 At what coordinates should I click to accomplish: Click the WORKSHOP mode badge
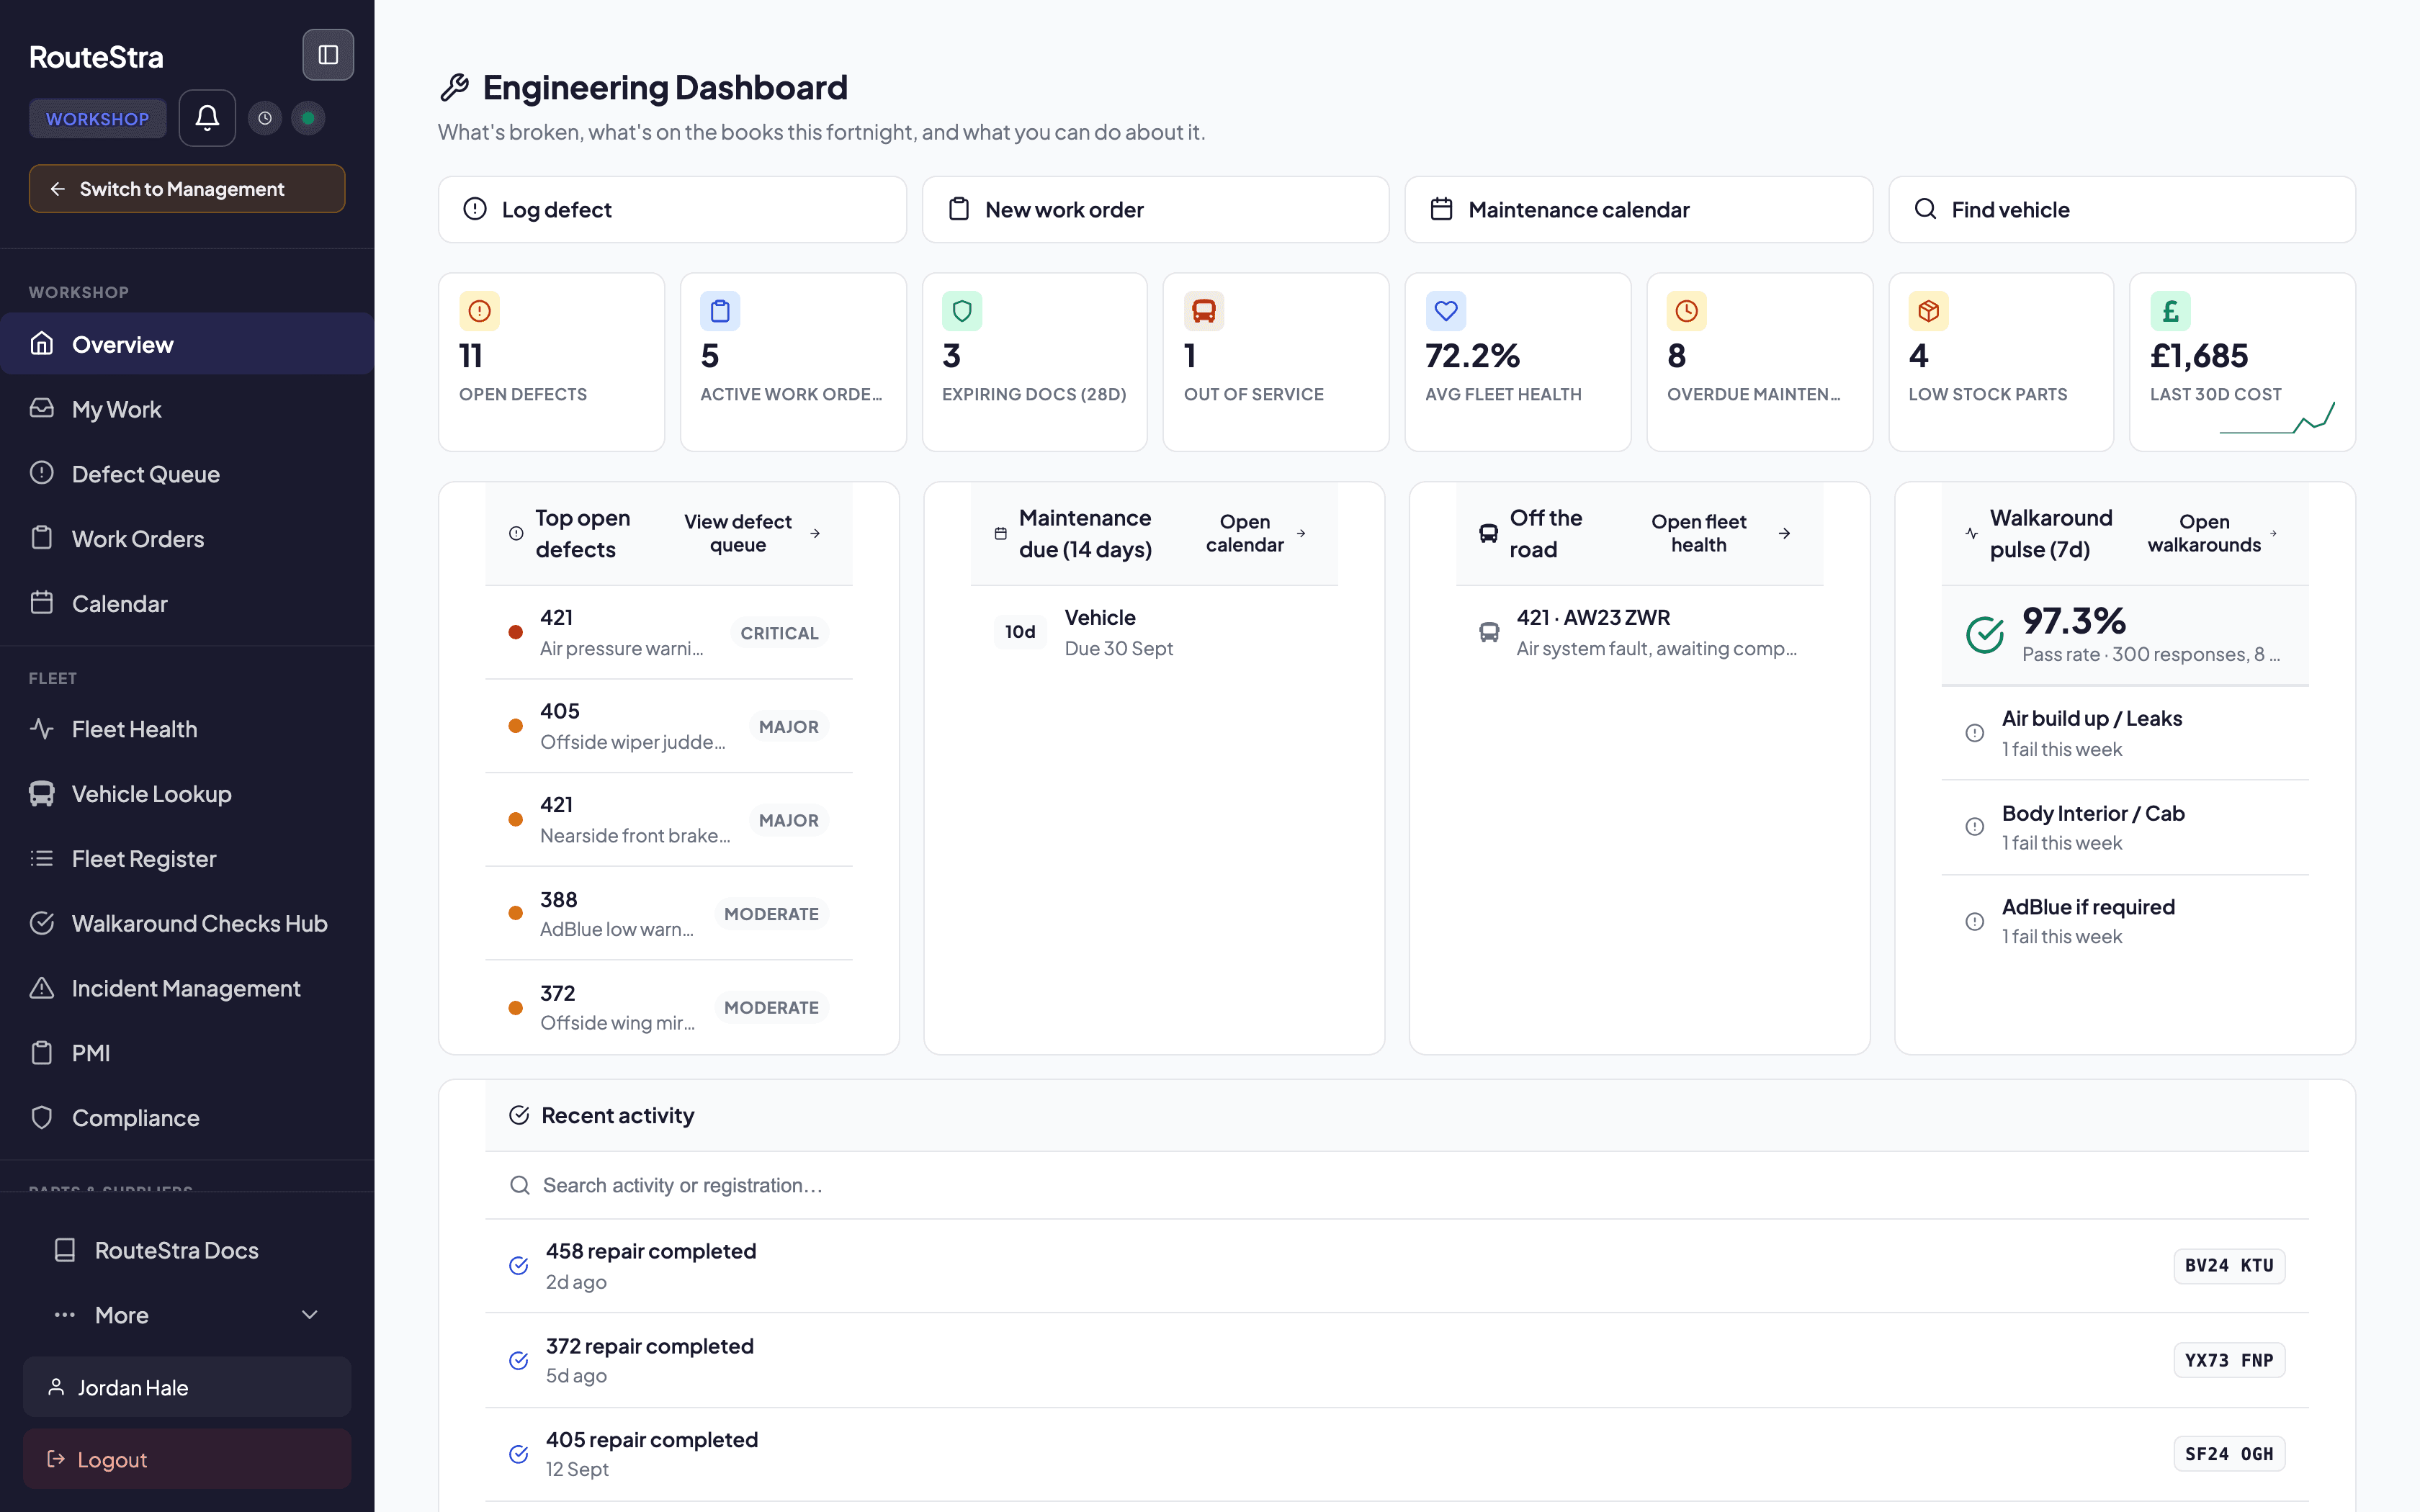point(98,119)
